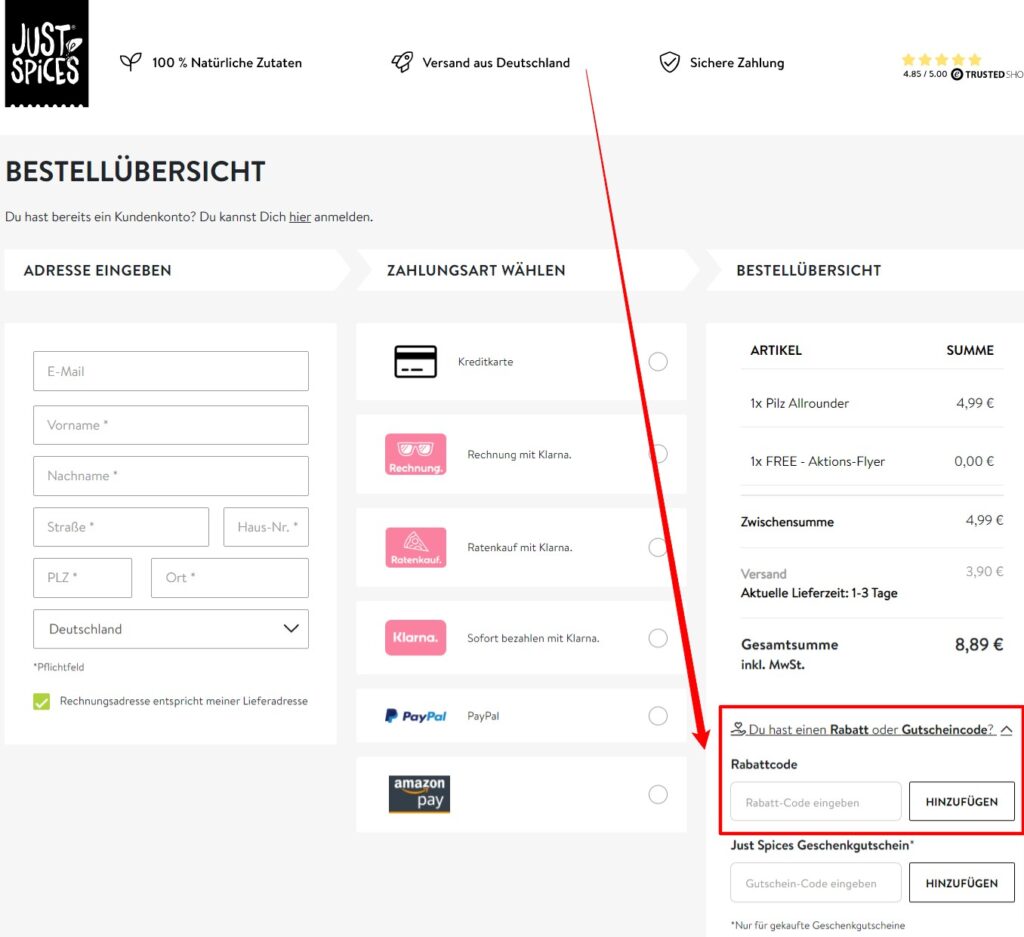The height and width of the screenshot is (937, 1024).
Task: Select the Kreditkarte radio button
Action: 658,361
